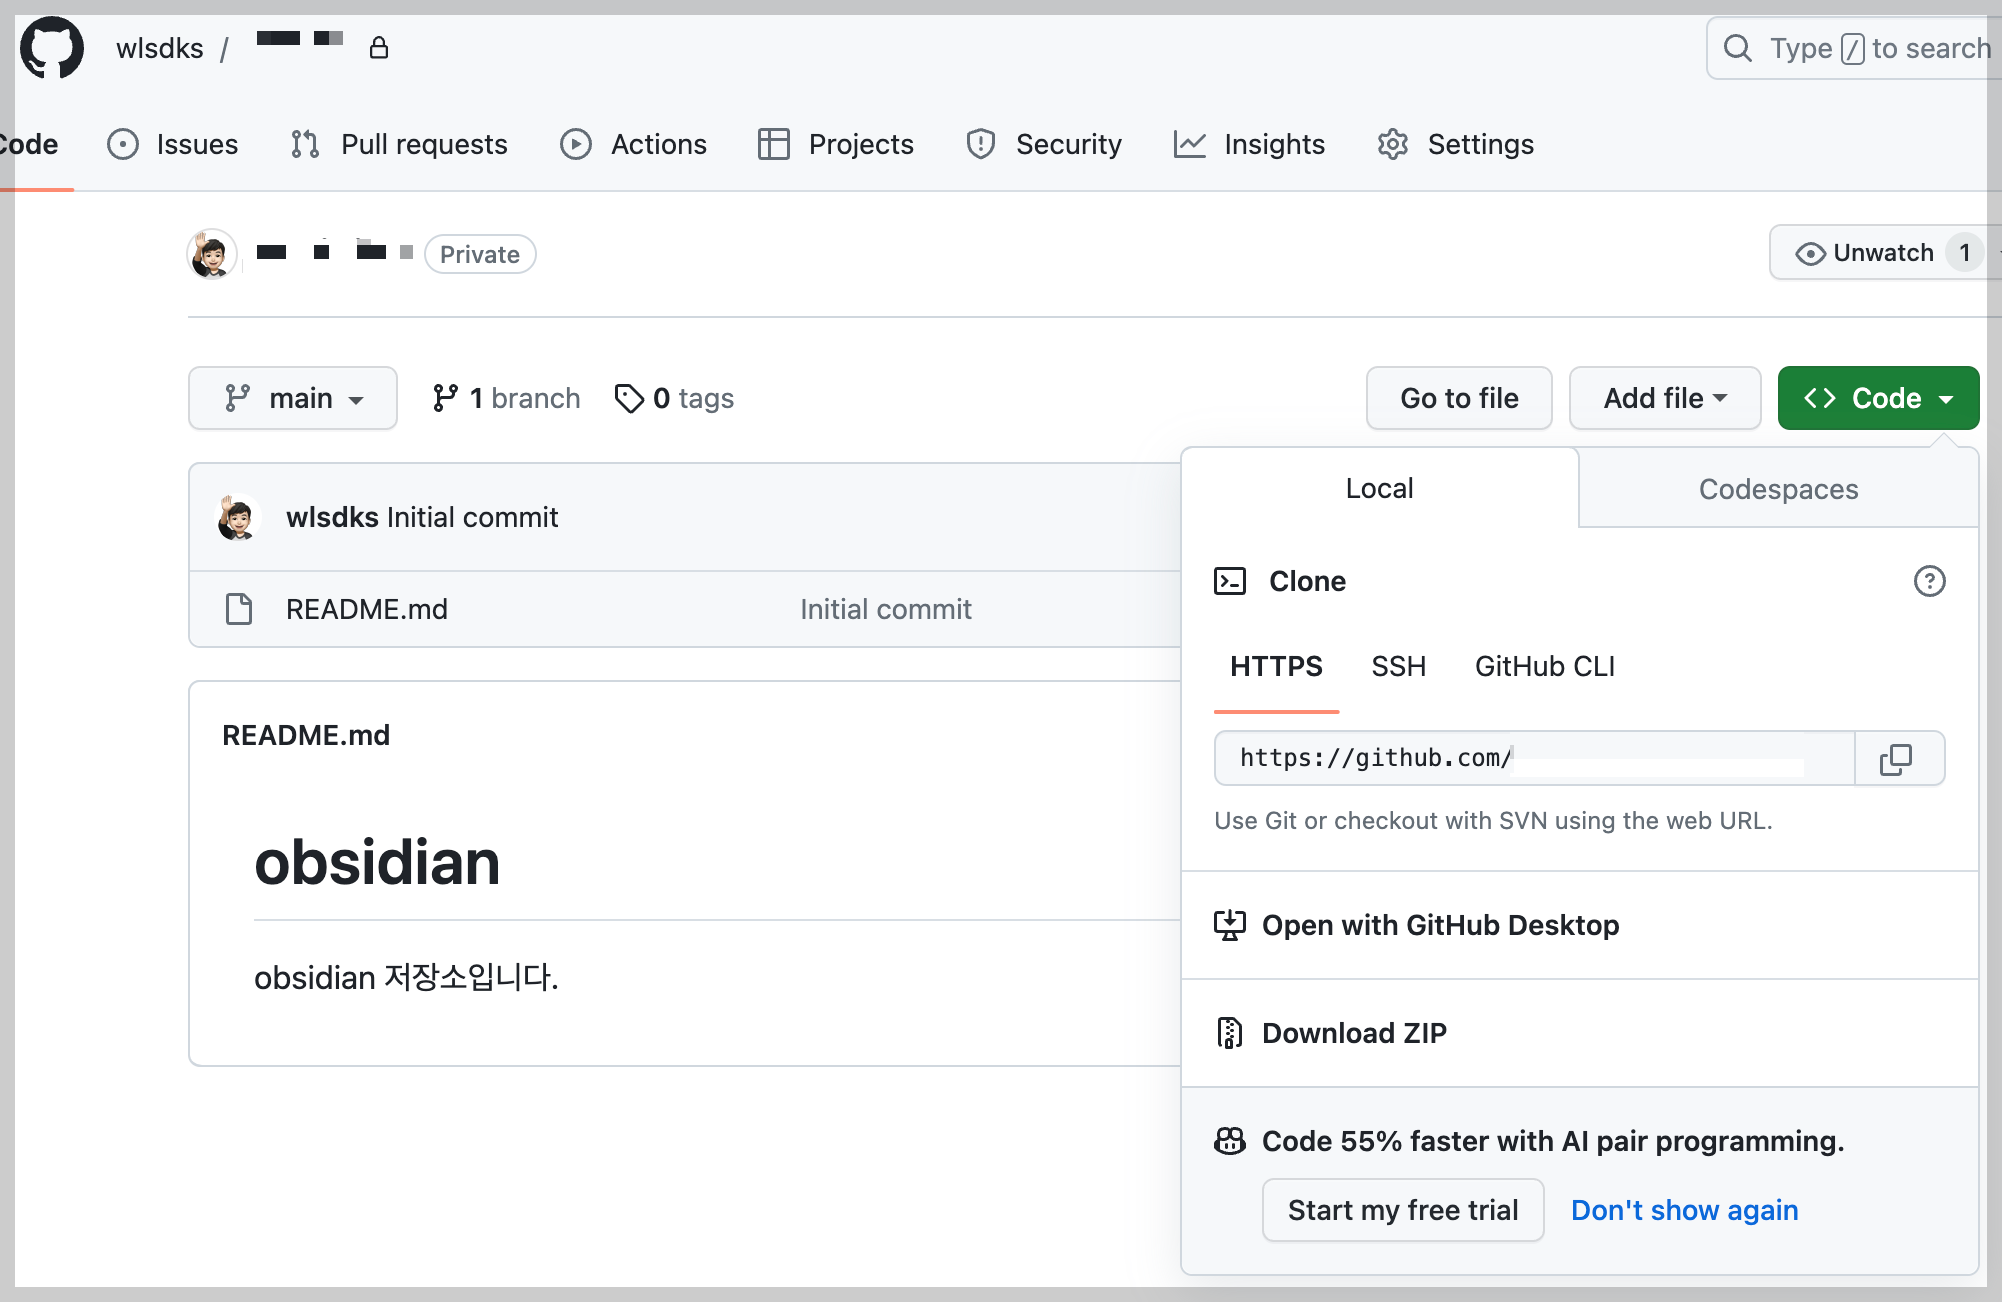This screenshot has height=1302, width=2002.
Task: Click the private repository lock icon
Action: point(379,48)
